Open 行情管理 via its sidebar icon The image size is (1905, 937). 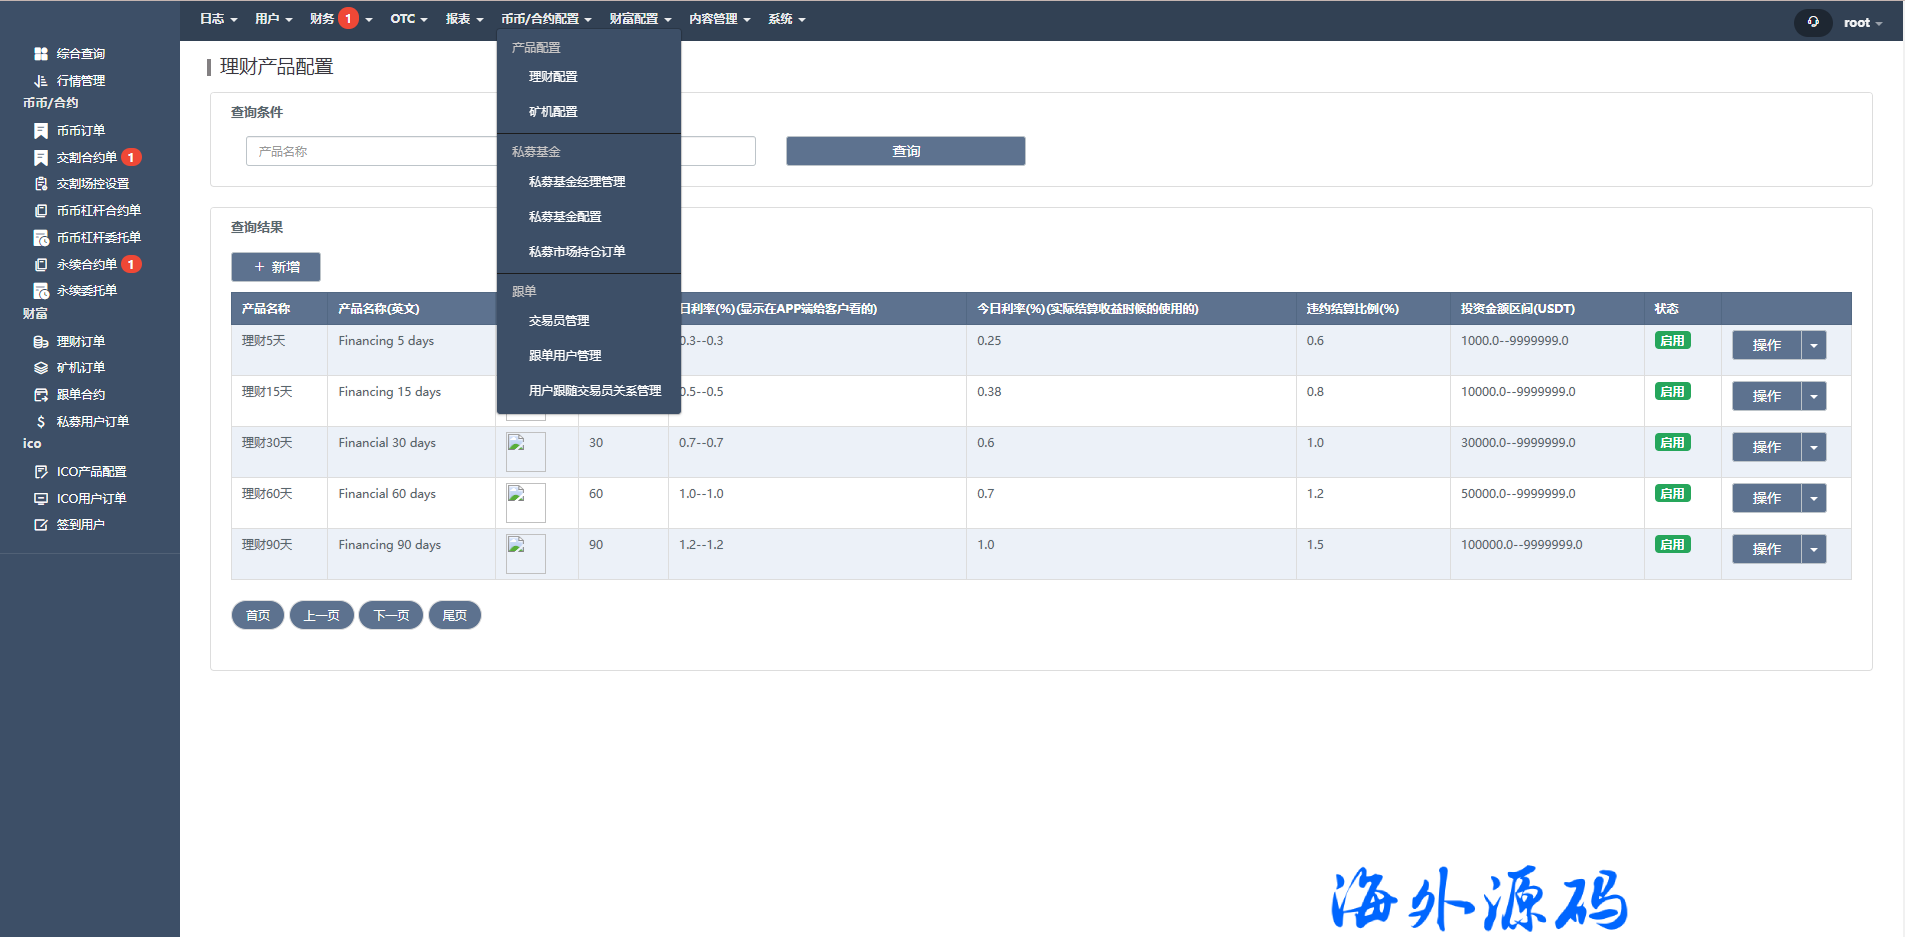coord(41,81)
